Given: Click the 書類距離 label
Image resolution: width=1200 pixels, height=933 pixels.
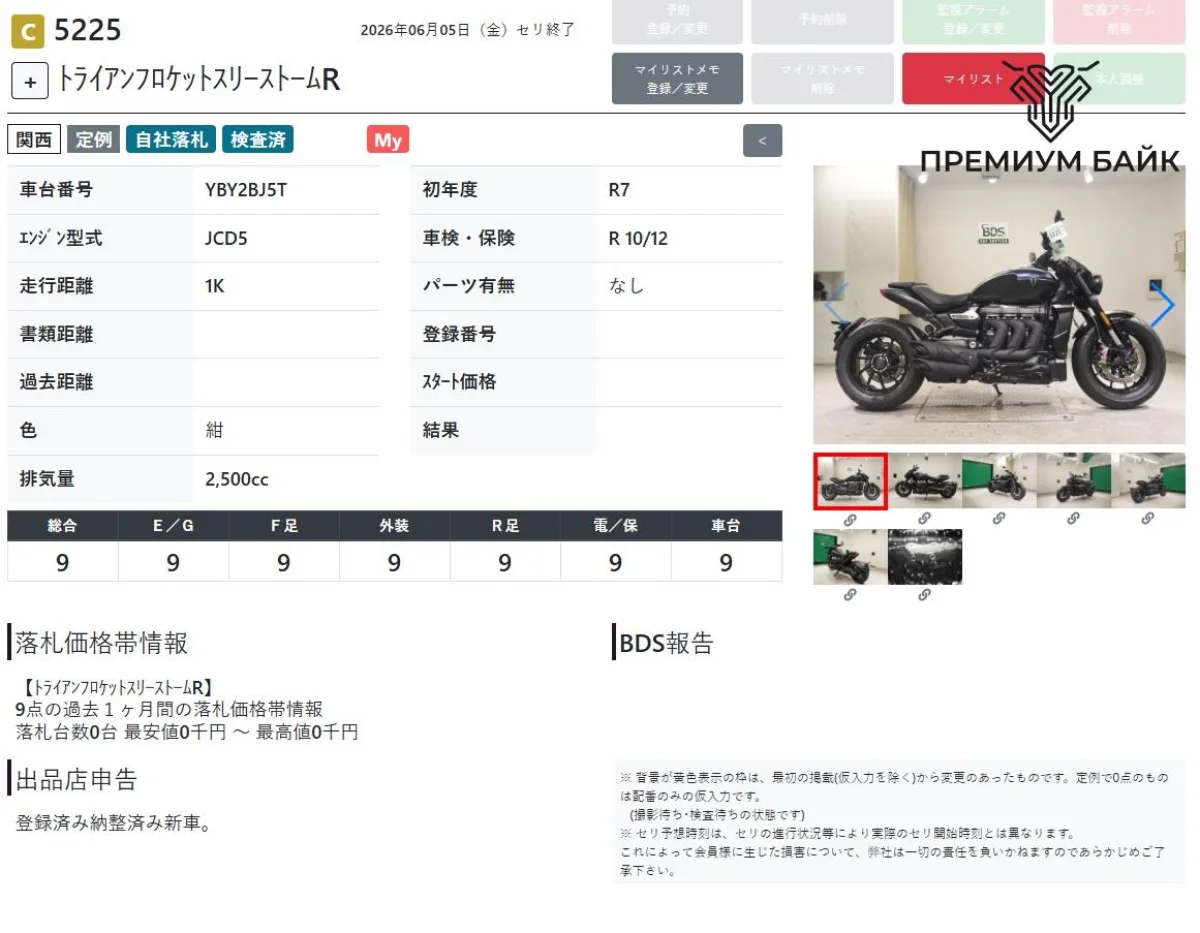Looking at the screenshot, I should pos(56,334).
